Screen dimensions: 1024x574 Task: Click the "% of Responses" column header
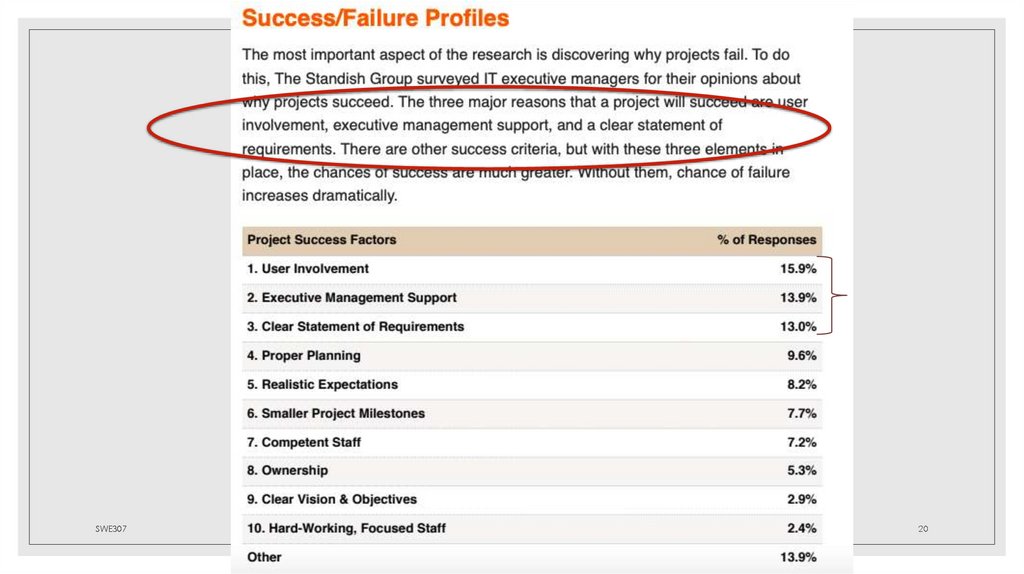[766, 240]
